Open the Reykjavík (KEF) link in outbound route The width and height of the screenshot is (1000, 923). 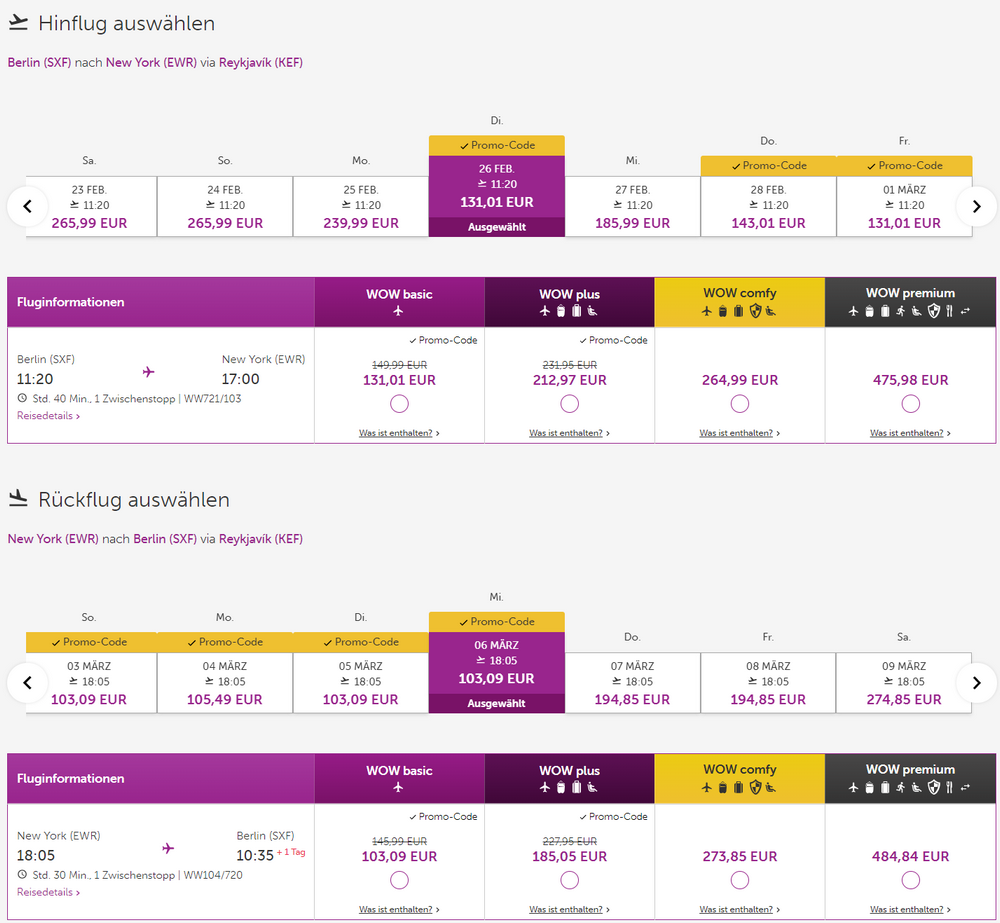point(260,62)
